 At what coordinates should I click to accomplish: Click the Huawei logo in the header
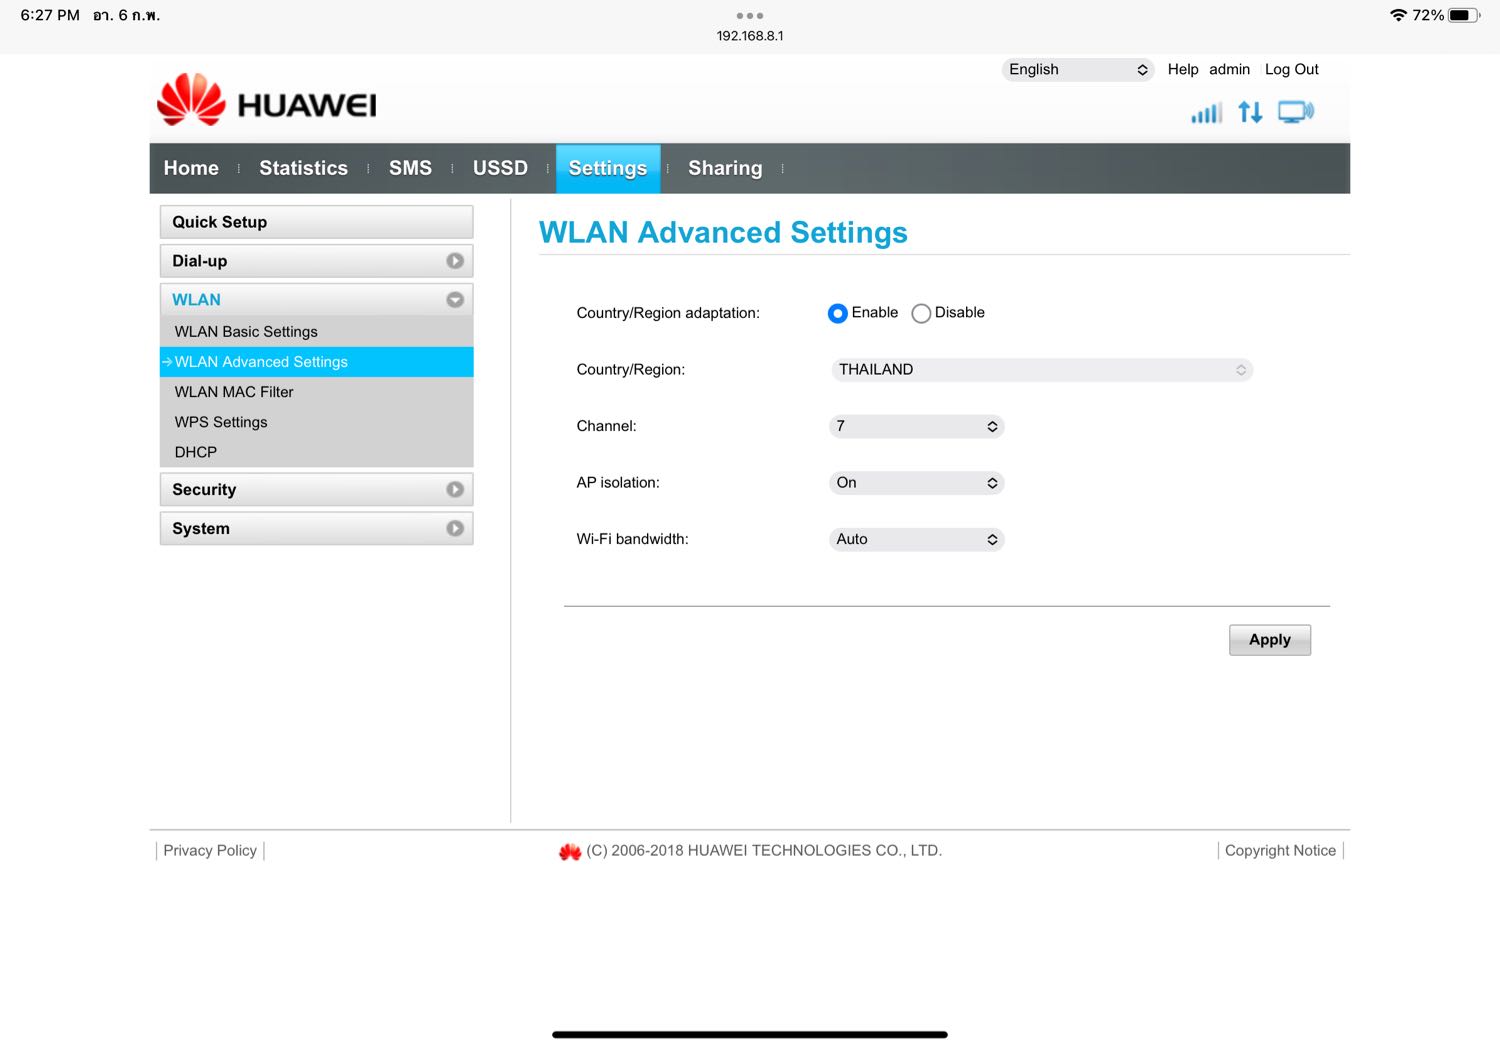click(x=266, y=100)
